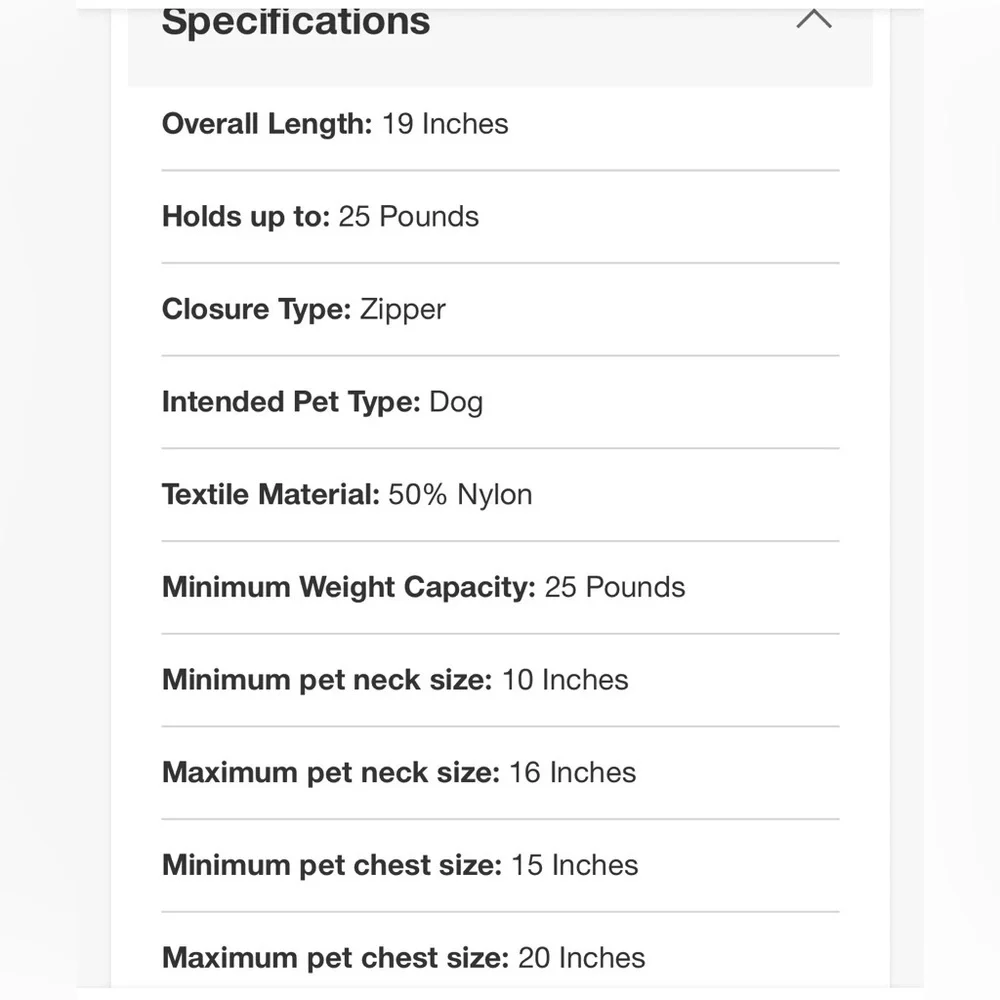Click the 50% Nylon value text

click(460, 495)
